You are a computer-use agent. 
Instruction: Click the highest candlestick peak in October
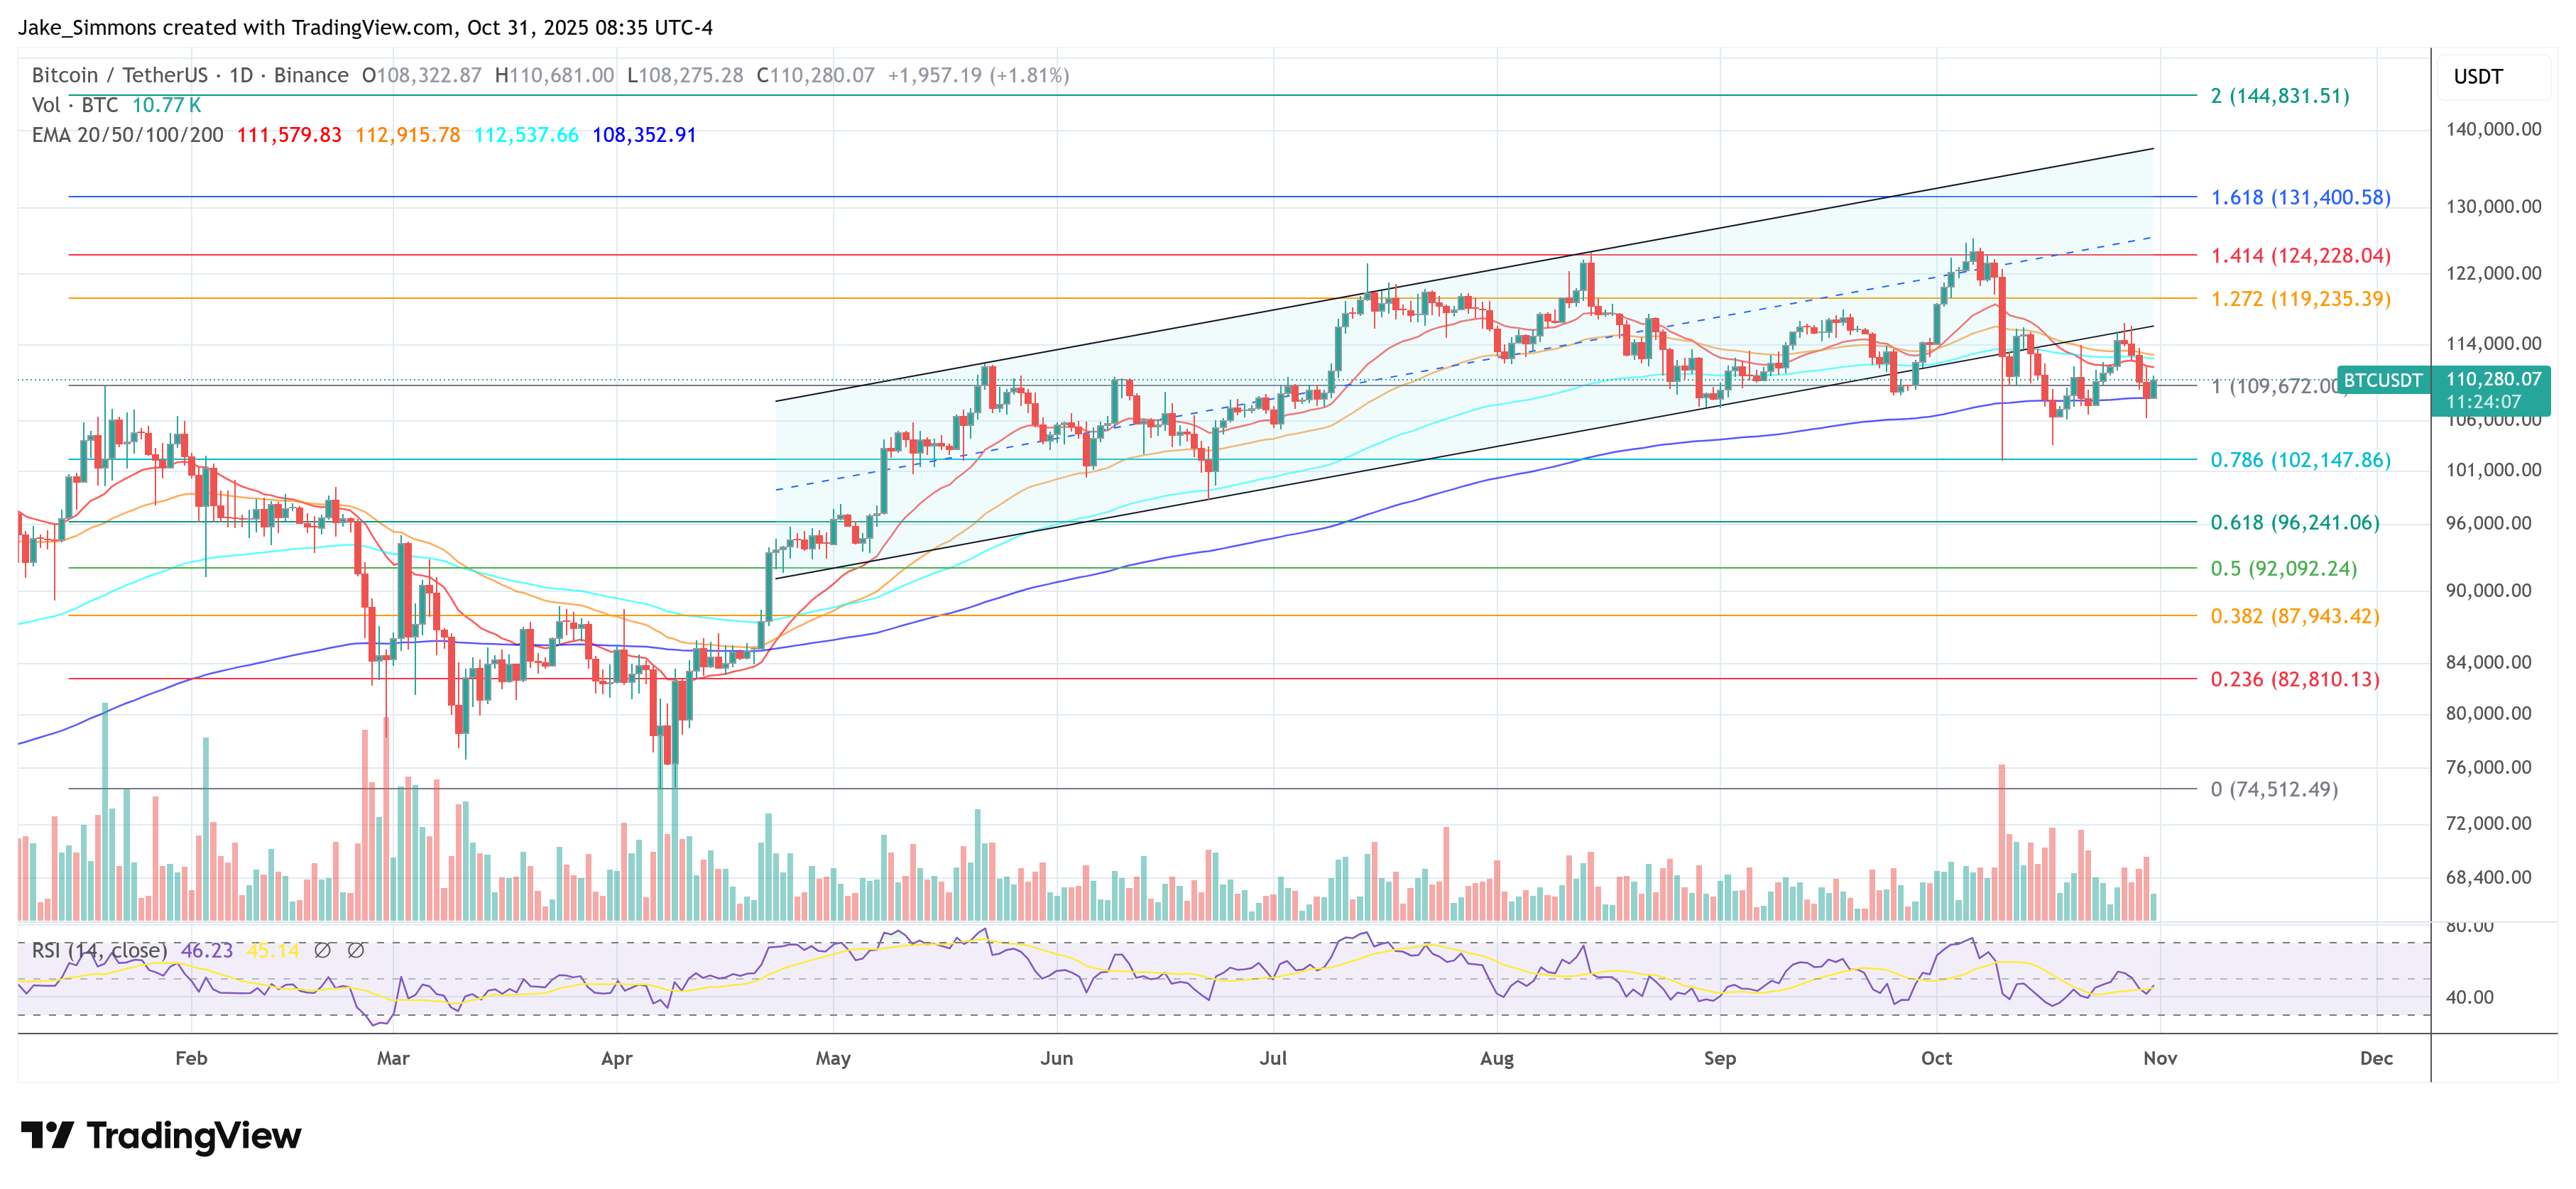pyautogui.click(x=1973, y=242)
